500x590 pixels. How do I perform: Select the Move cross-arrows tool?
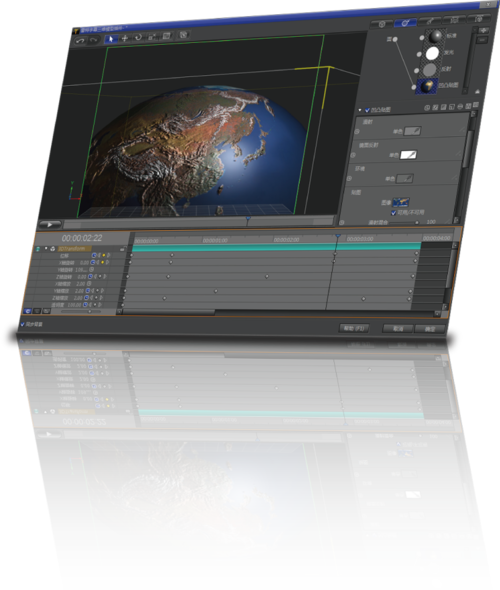pyautogui.click(x=125, y=38)
